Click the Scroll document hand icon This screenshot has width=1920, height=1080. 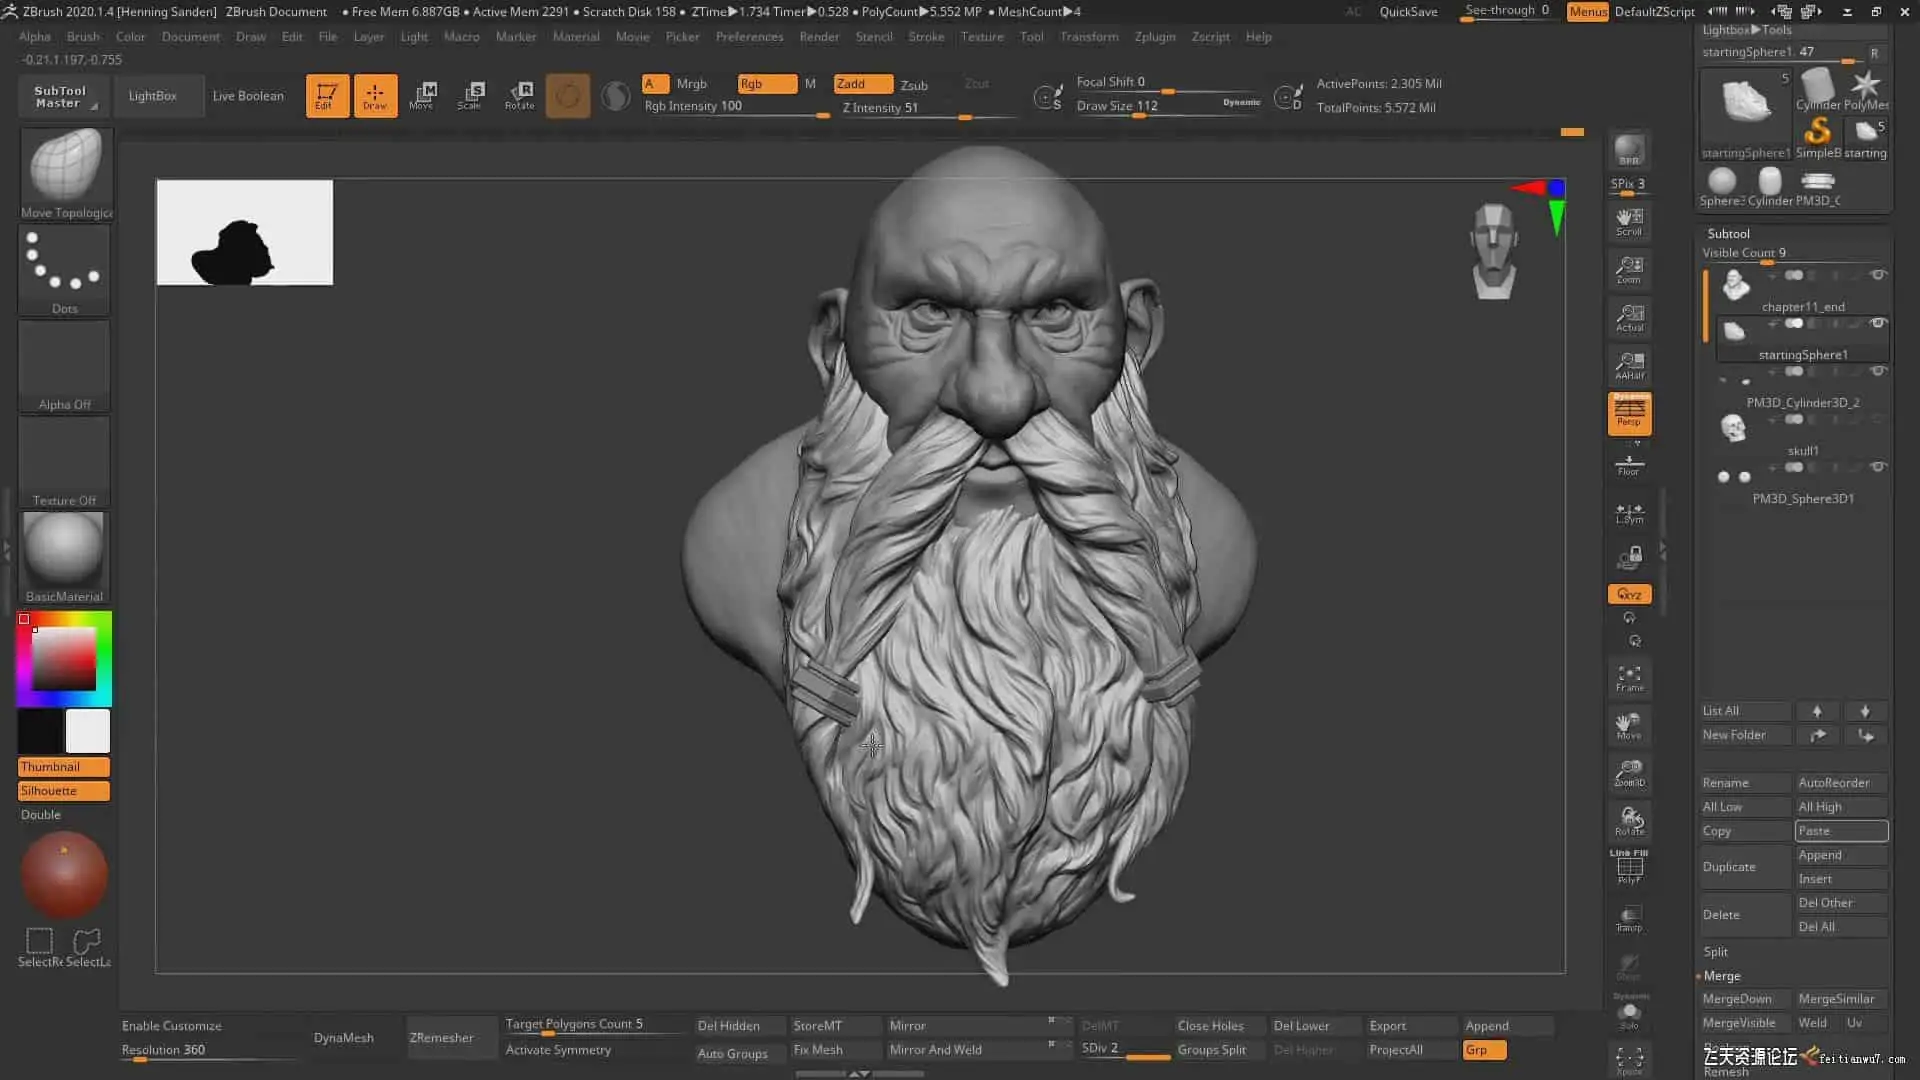[1629, 222]
